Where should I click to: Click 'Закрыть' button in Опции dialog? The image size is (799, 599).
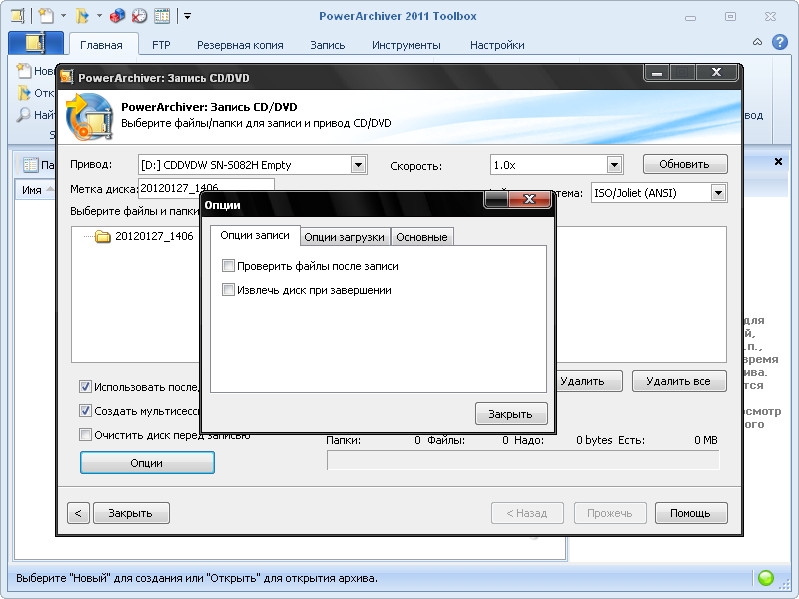tap(510, 414)
